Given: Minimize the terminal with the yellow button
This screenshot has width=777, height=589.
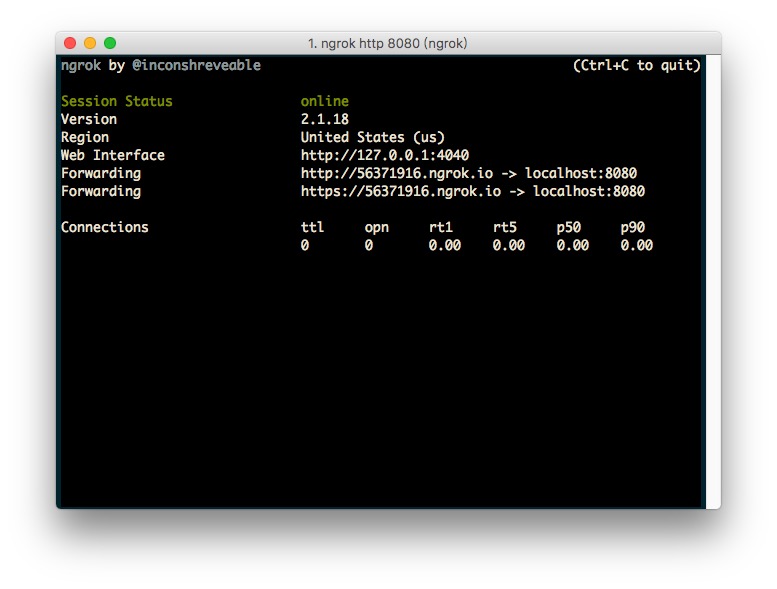Looking at the screenshot, I should pos(90,43).
